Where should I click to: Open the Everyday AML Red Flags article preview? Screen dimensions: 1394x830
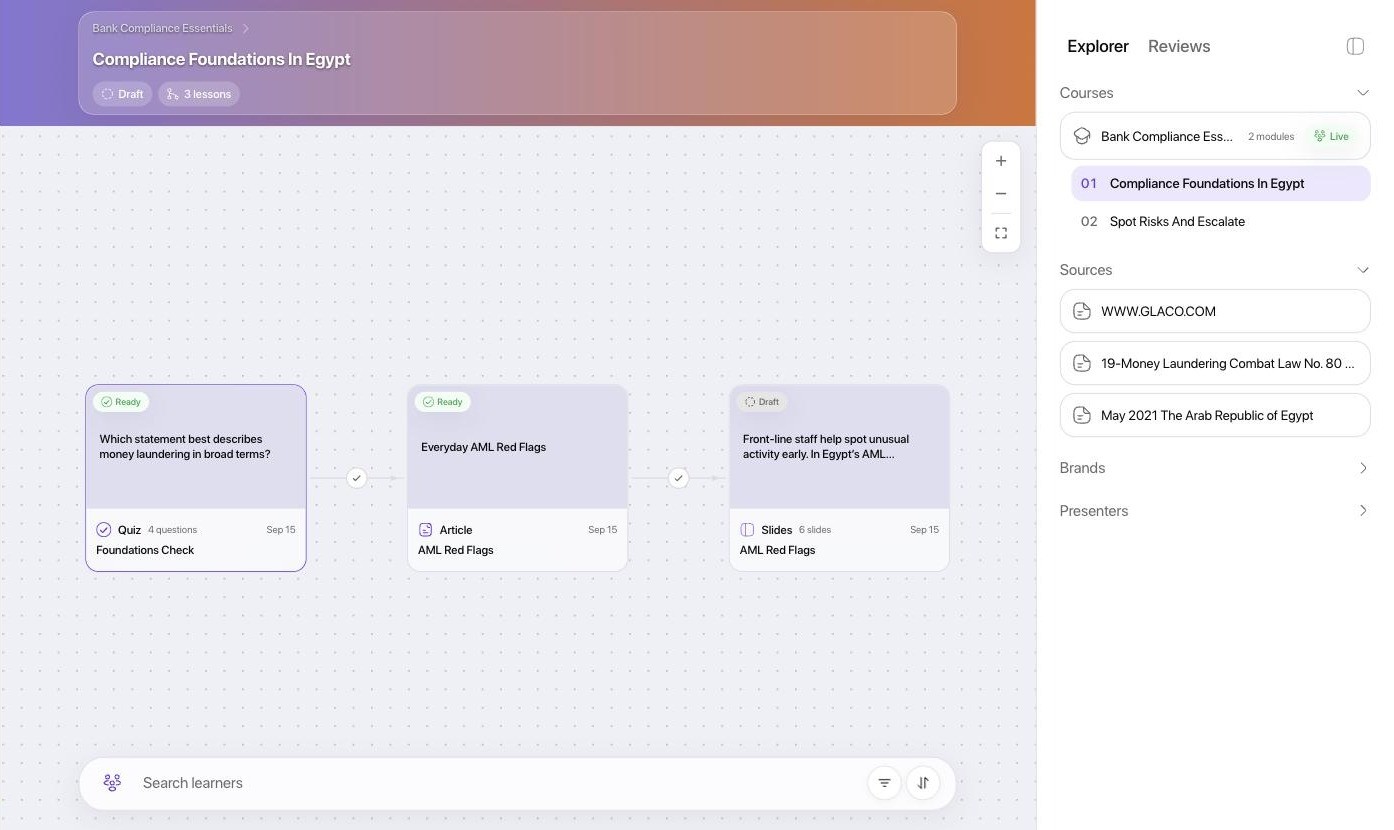pos(518,447)
